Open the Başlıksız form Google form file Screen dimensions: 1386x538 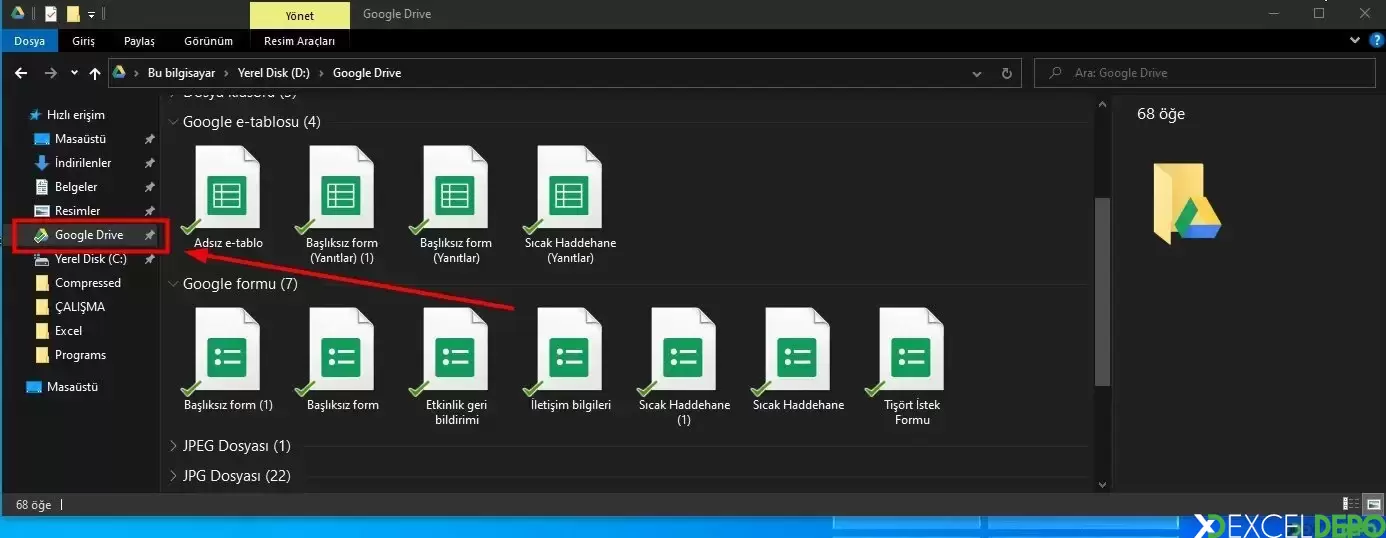click(x=342, y=359)
